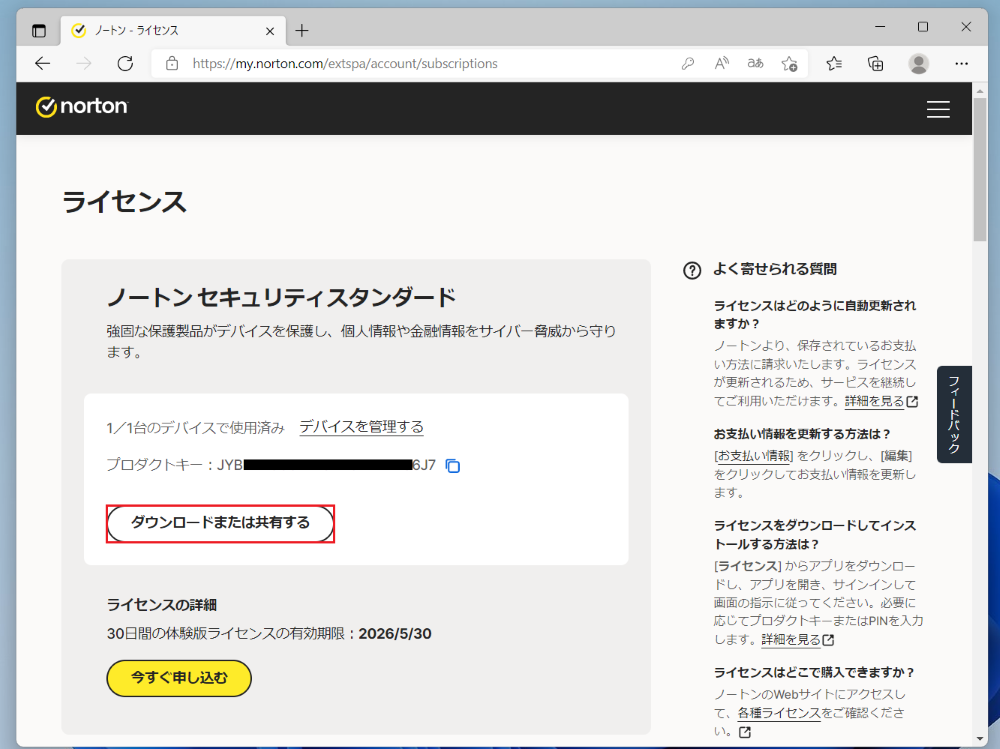
Task: Select the ノートン - ライセンス tab
Action: (172, 31)
